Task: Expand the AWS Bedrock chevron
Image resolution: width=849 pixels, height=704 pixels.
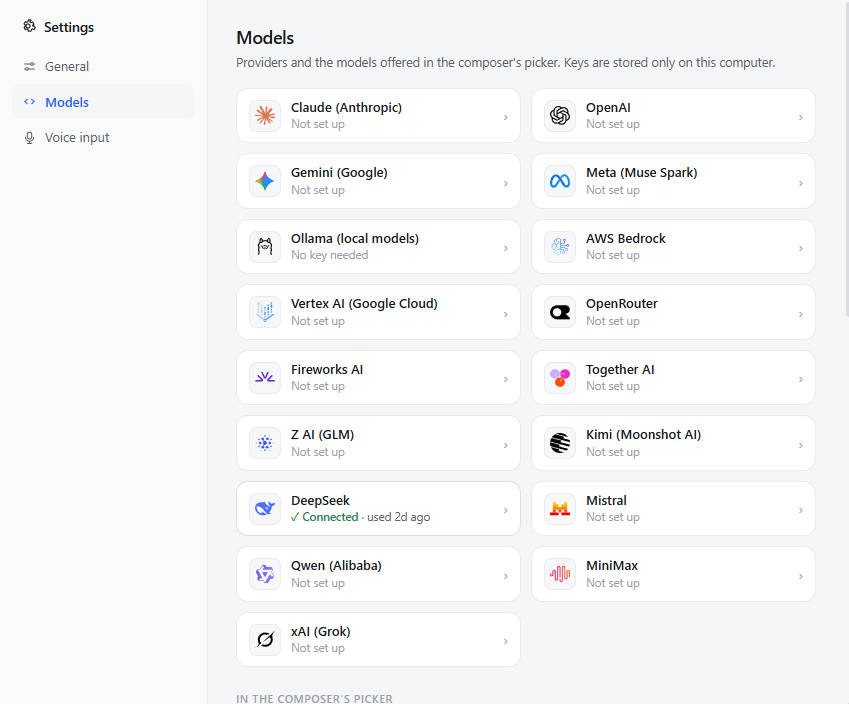Action: pyautogui.click(x=800, y=248)
